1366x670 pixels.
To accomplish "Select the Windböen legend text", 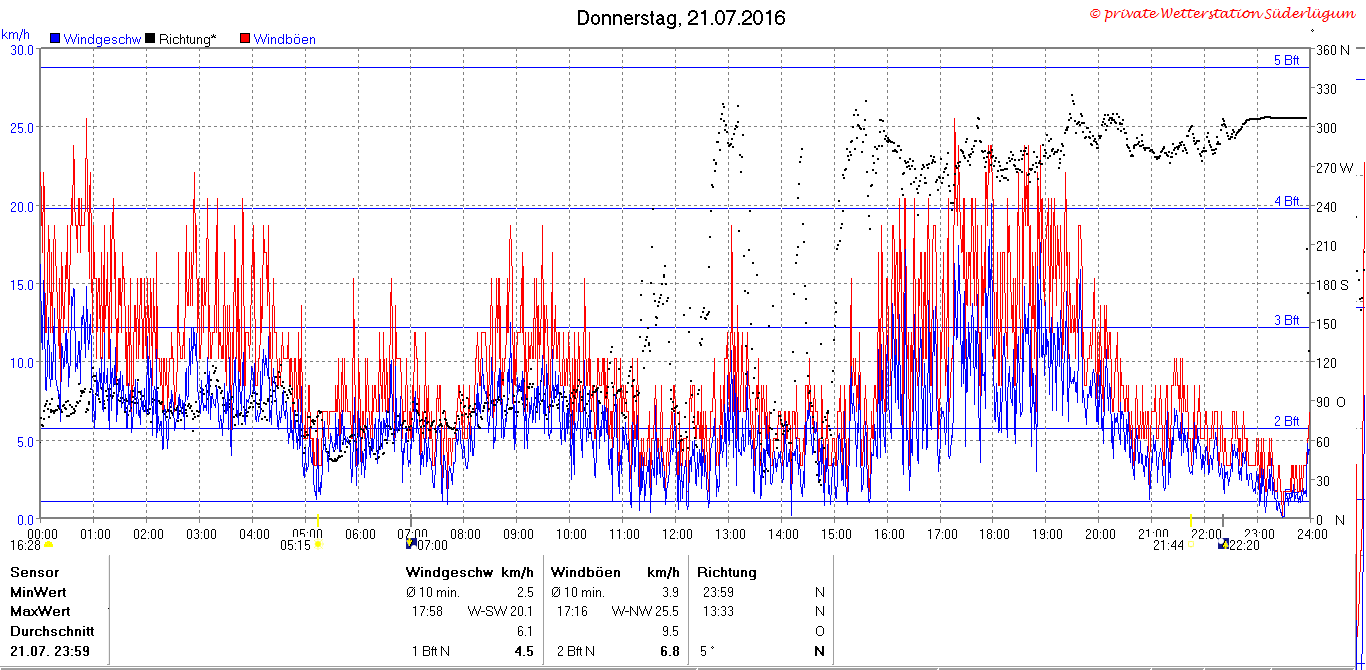I will [x=285, y=40].
